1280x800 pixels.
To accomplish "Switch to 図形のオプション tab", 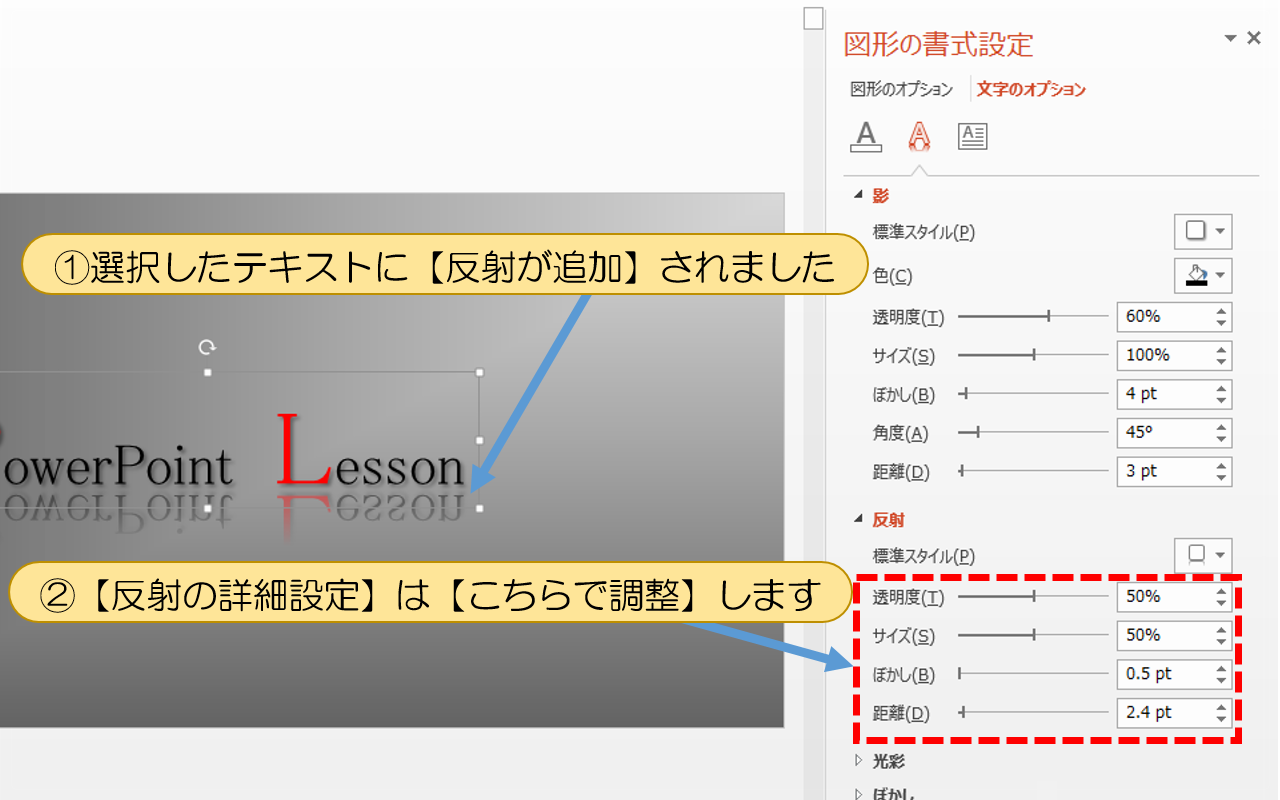I will 902,89.
